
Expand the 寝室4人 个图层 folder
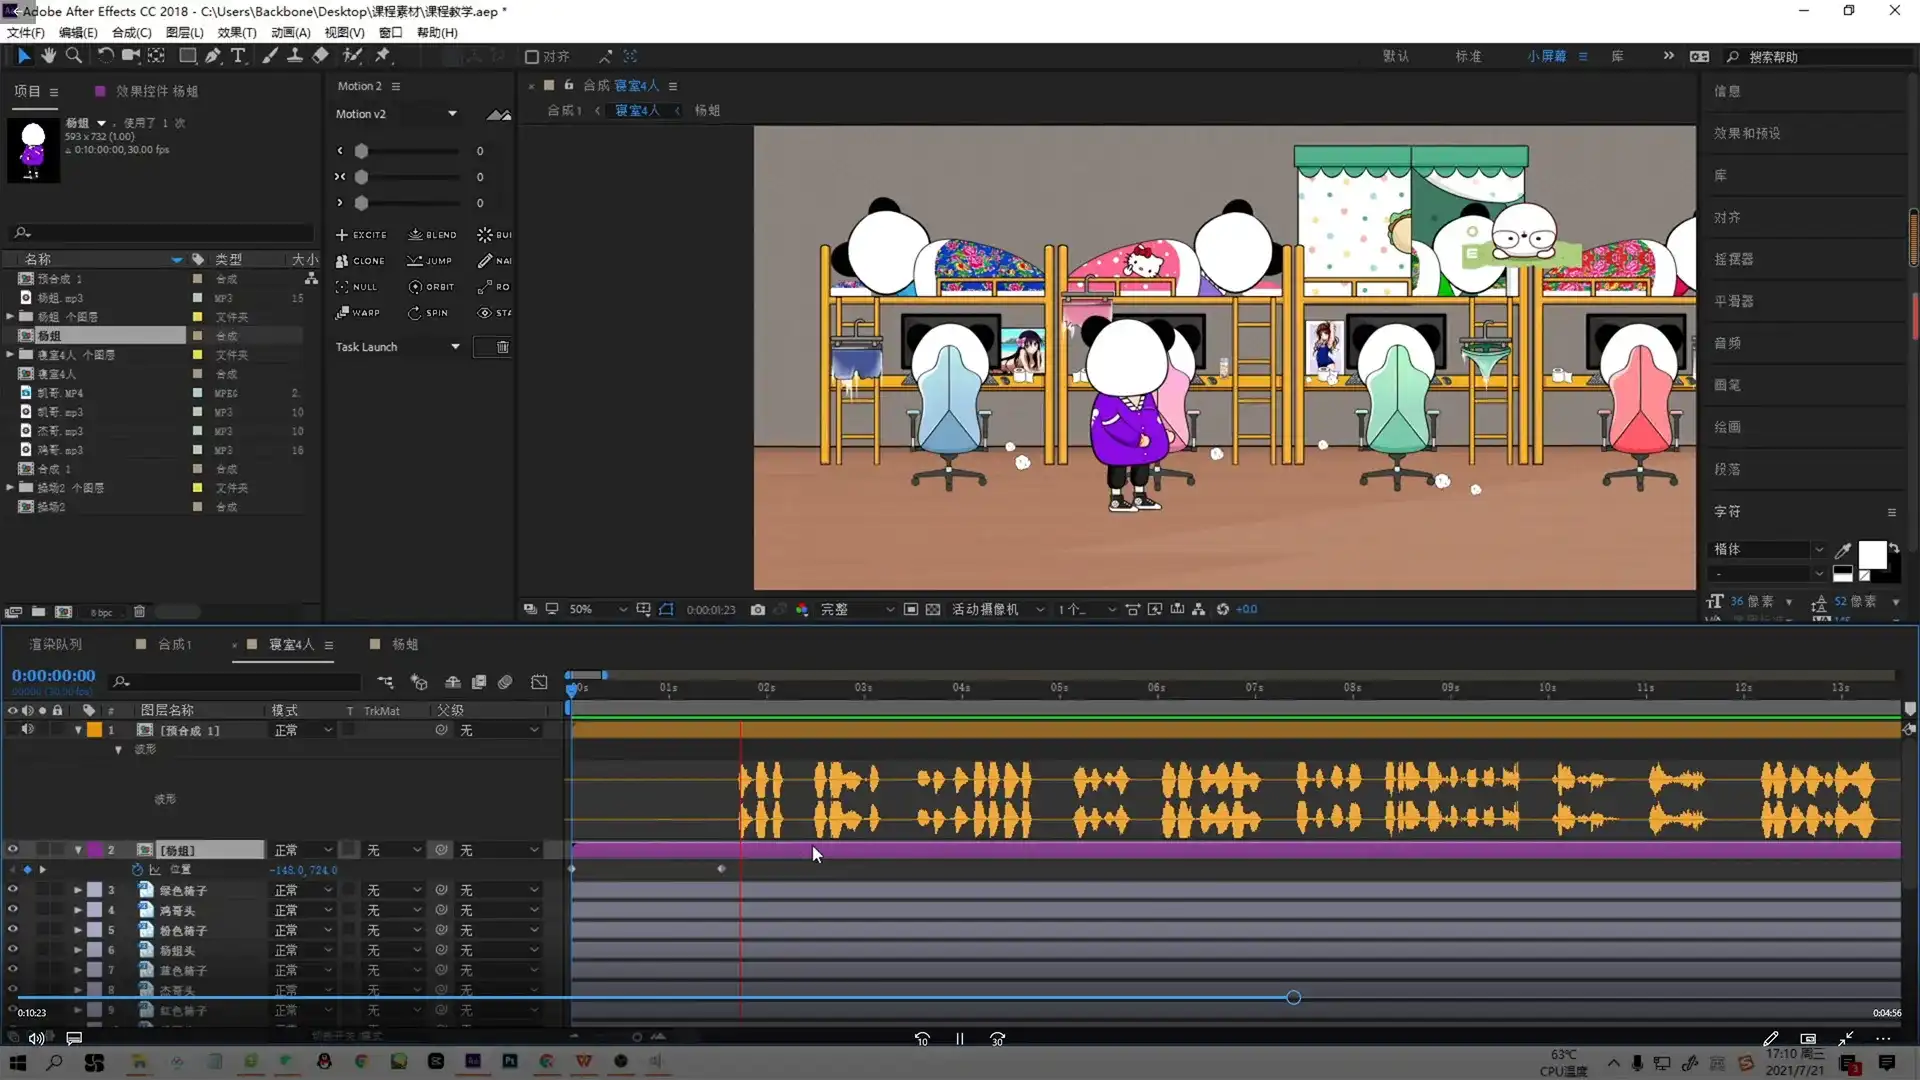click(x=11, y=354)
